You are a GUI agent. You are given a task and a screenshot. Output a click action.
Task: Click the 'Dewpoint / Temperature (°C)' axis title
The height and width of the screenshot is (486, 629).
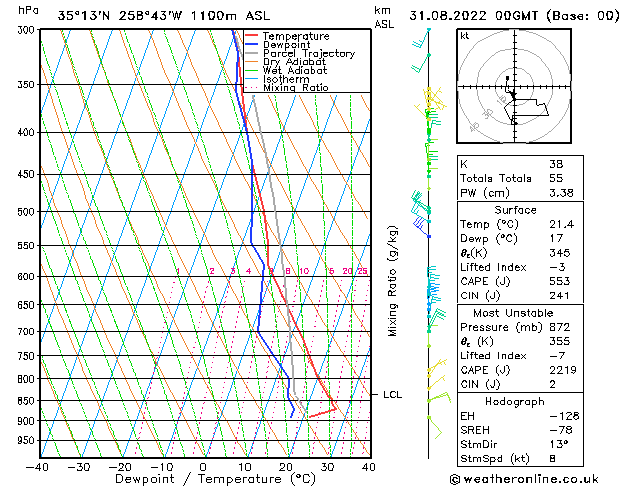pos(215,479)
